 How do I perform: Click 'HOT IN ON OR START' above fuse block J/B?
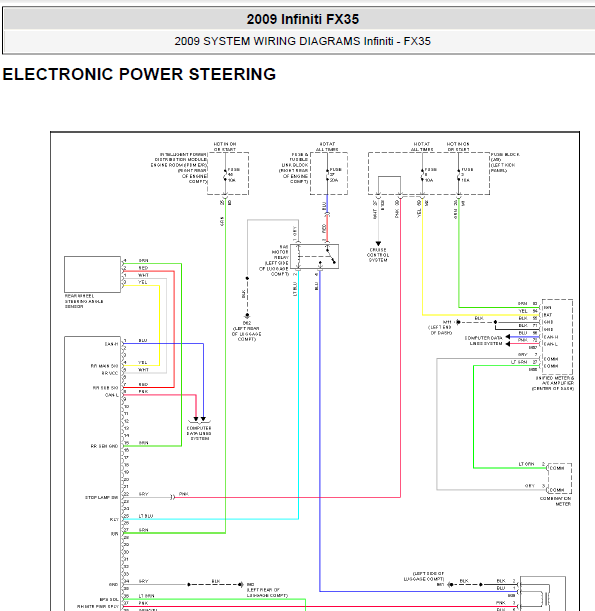(x=458, y=147)
